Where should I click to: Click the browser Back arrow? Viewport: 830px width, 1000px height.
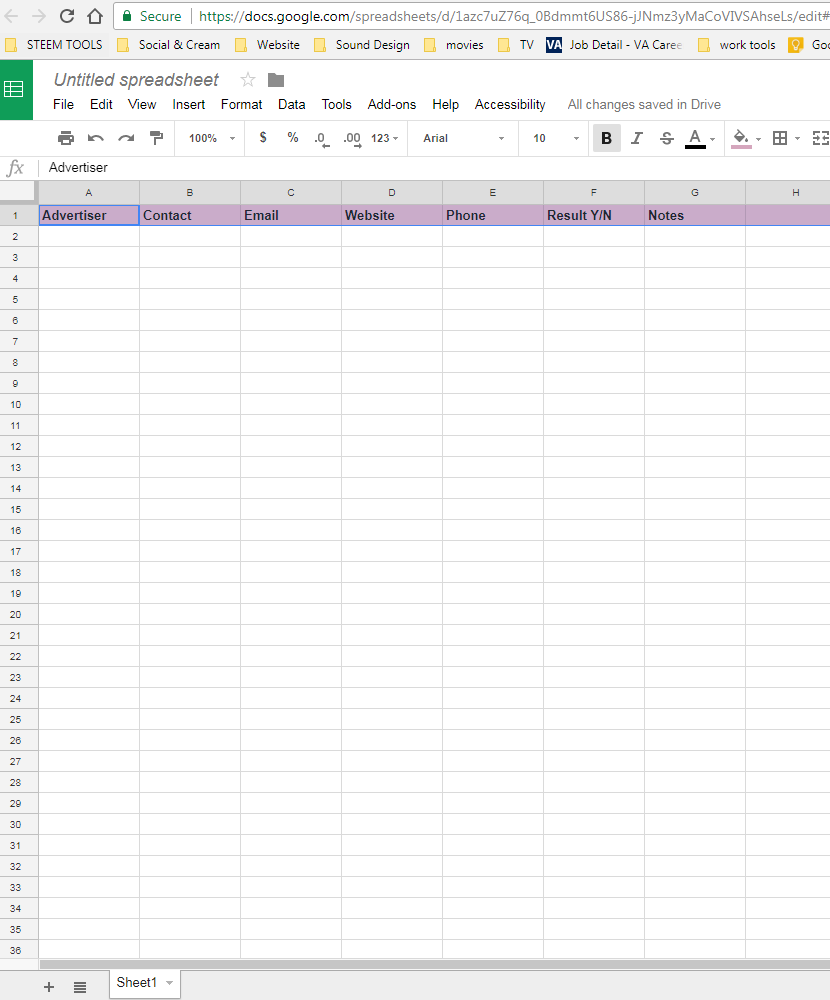tap(11, 16)
